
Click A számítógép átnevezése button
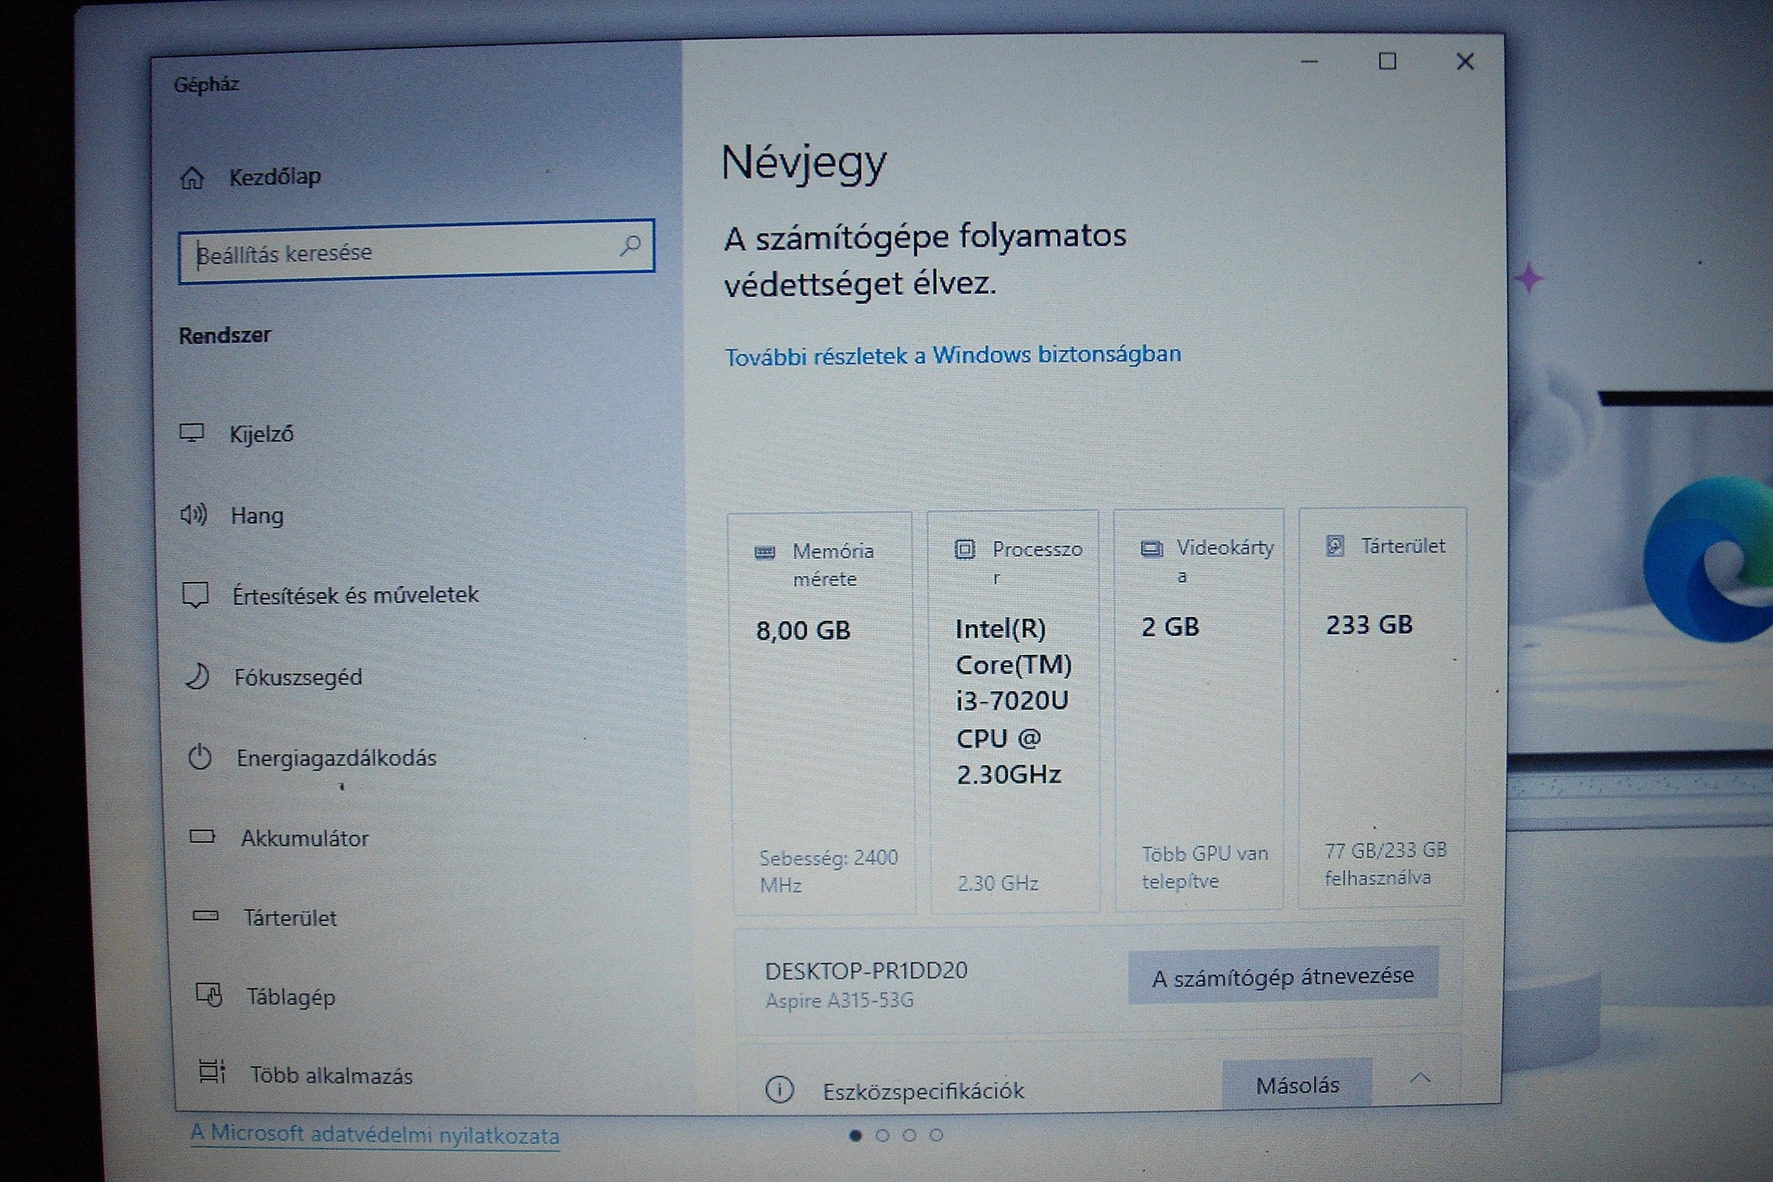click(x=1283, y=976)
